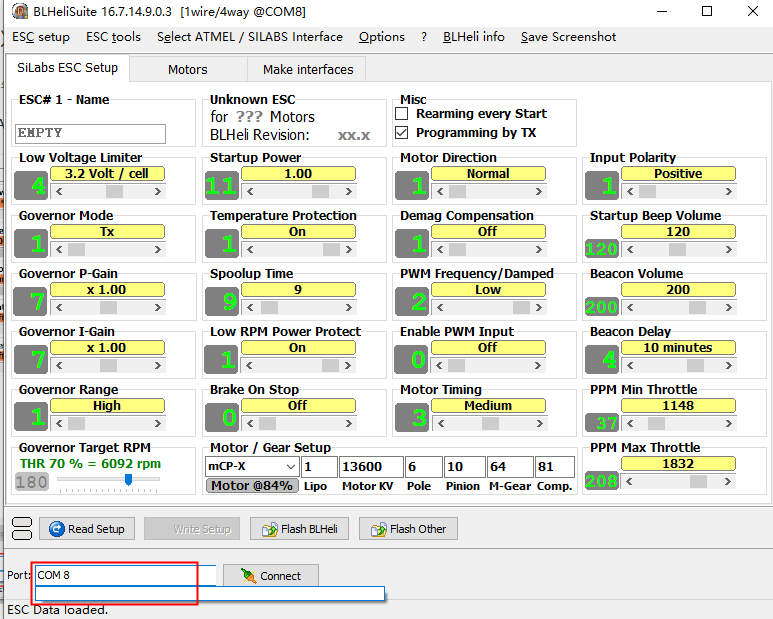Decrease Governor I-Gain with left arrow

tap(59, 365)
